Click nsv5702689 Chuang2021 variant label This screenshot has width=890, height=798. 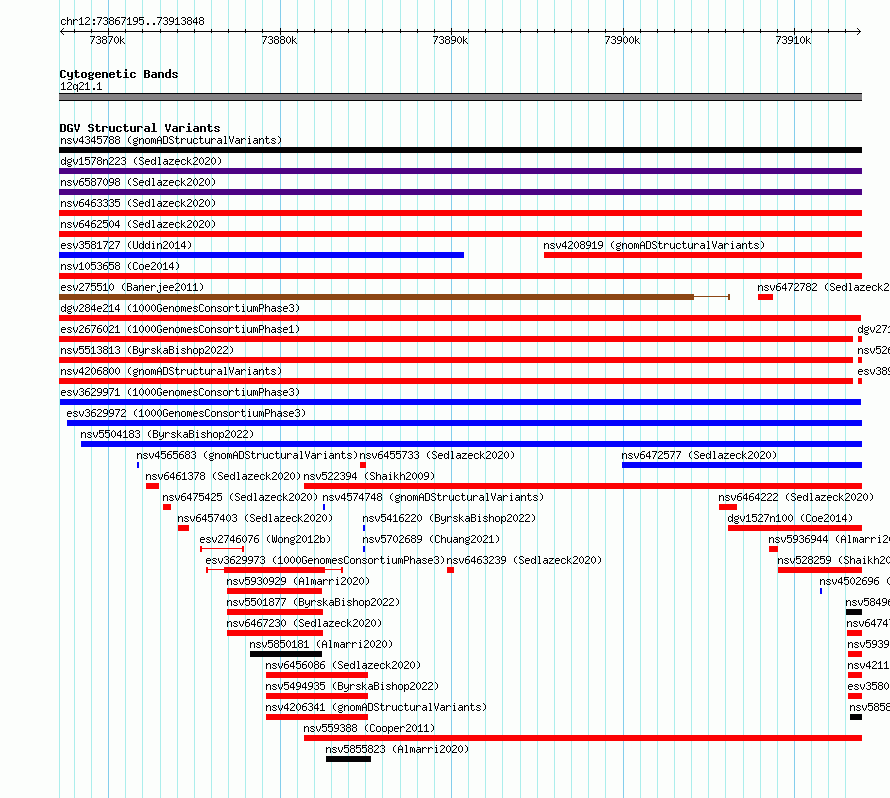(x=431, y=539)
